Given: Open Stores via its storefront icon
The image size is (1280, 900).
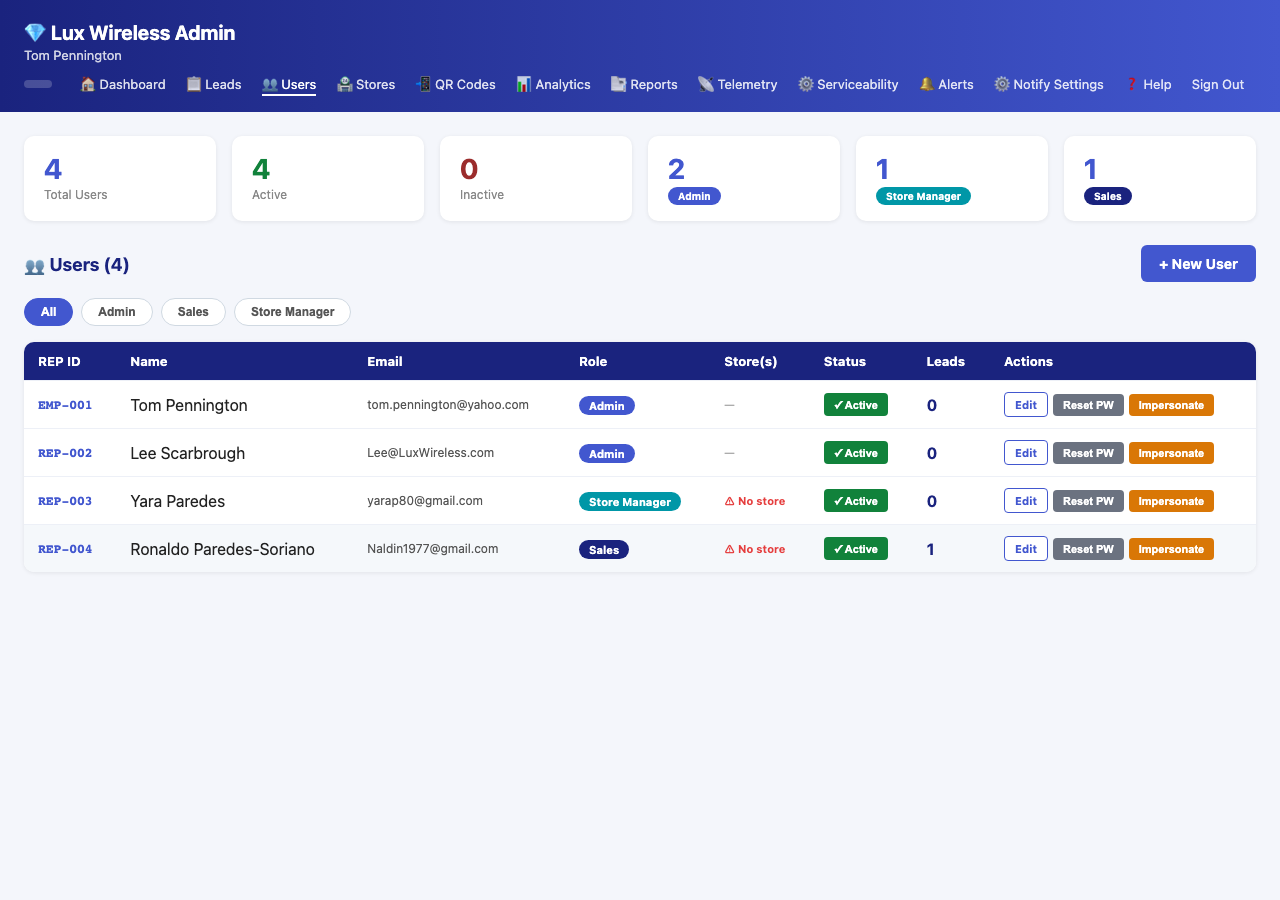Looking at the screenshot, I should point(344,85).
